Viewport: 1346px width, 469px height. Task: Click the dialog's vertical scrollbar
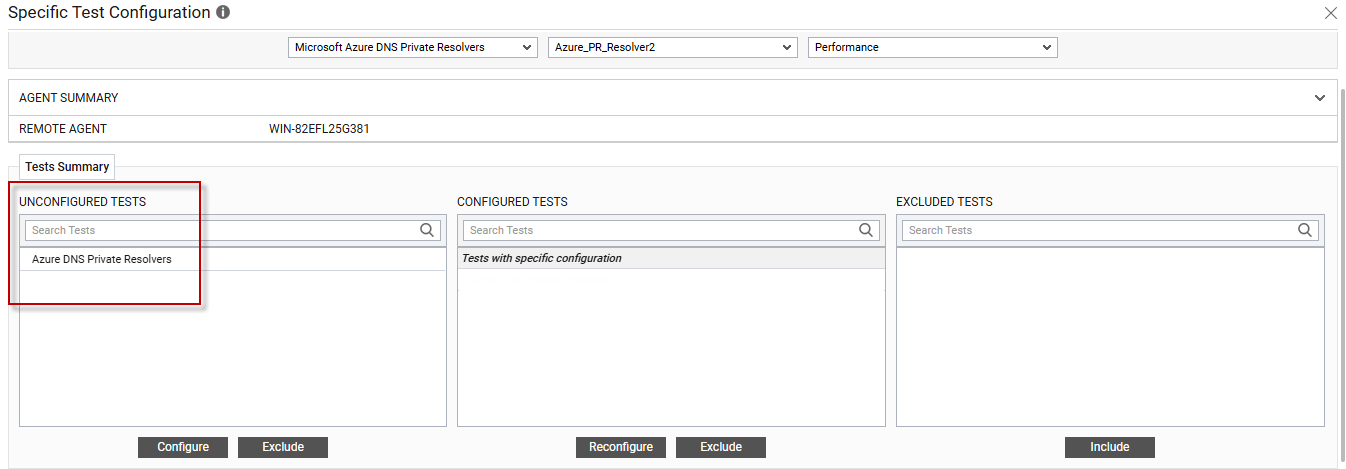[1341, 250]
